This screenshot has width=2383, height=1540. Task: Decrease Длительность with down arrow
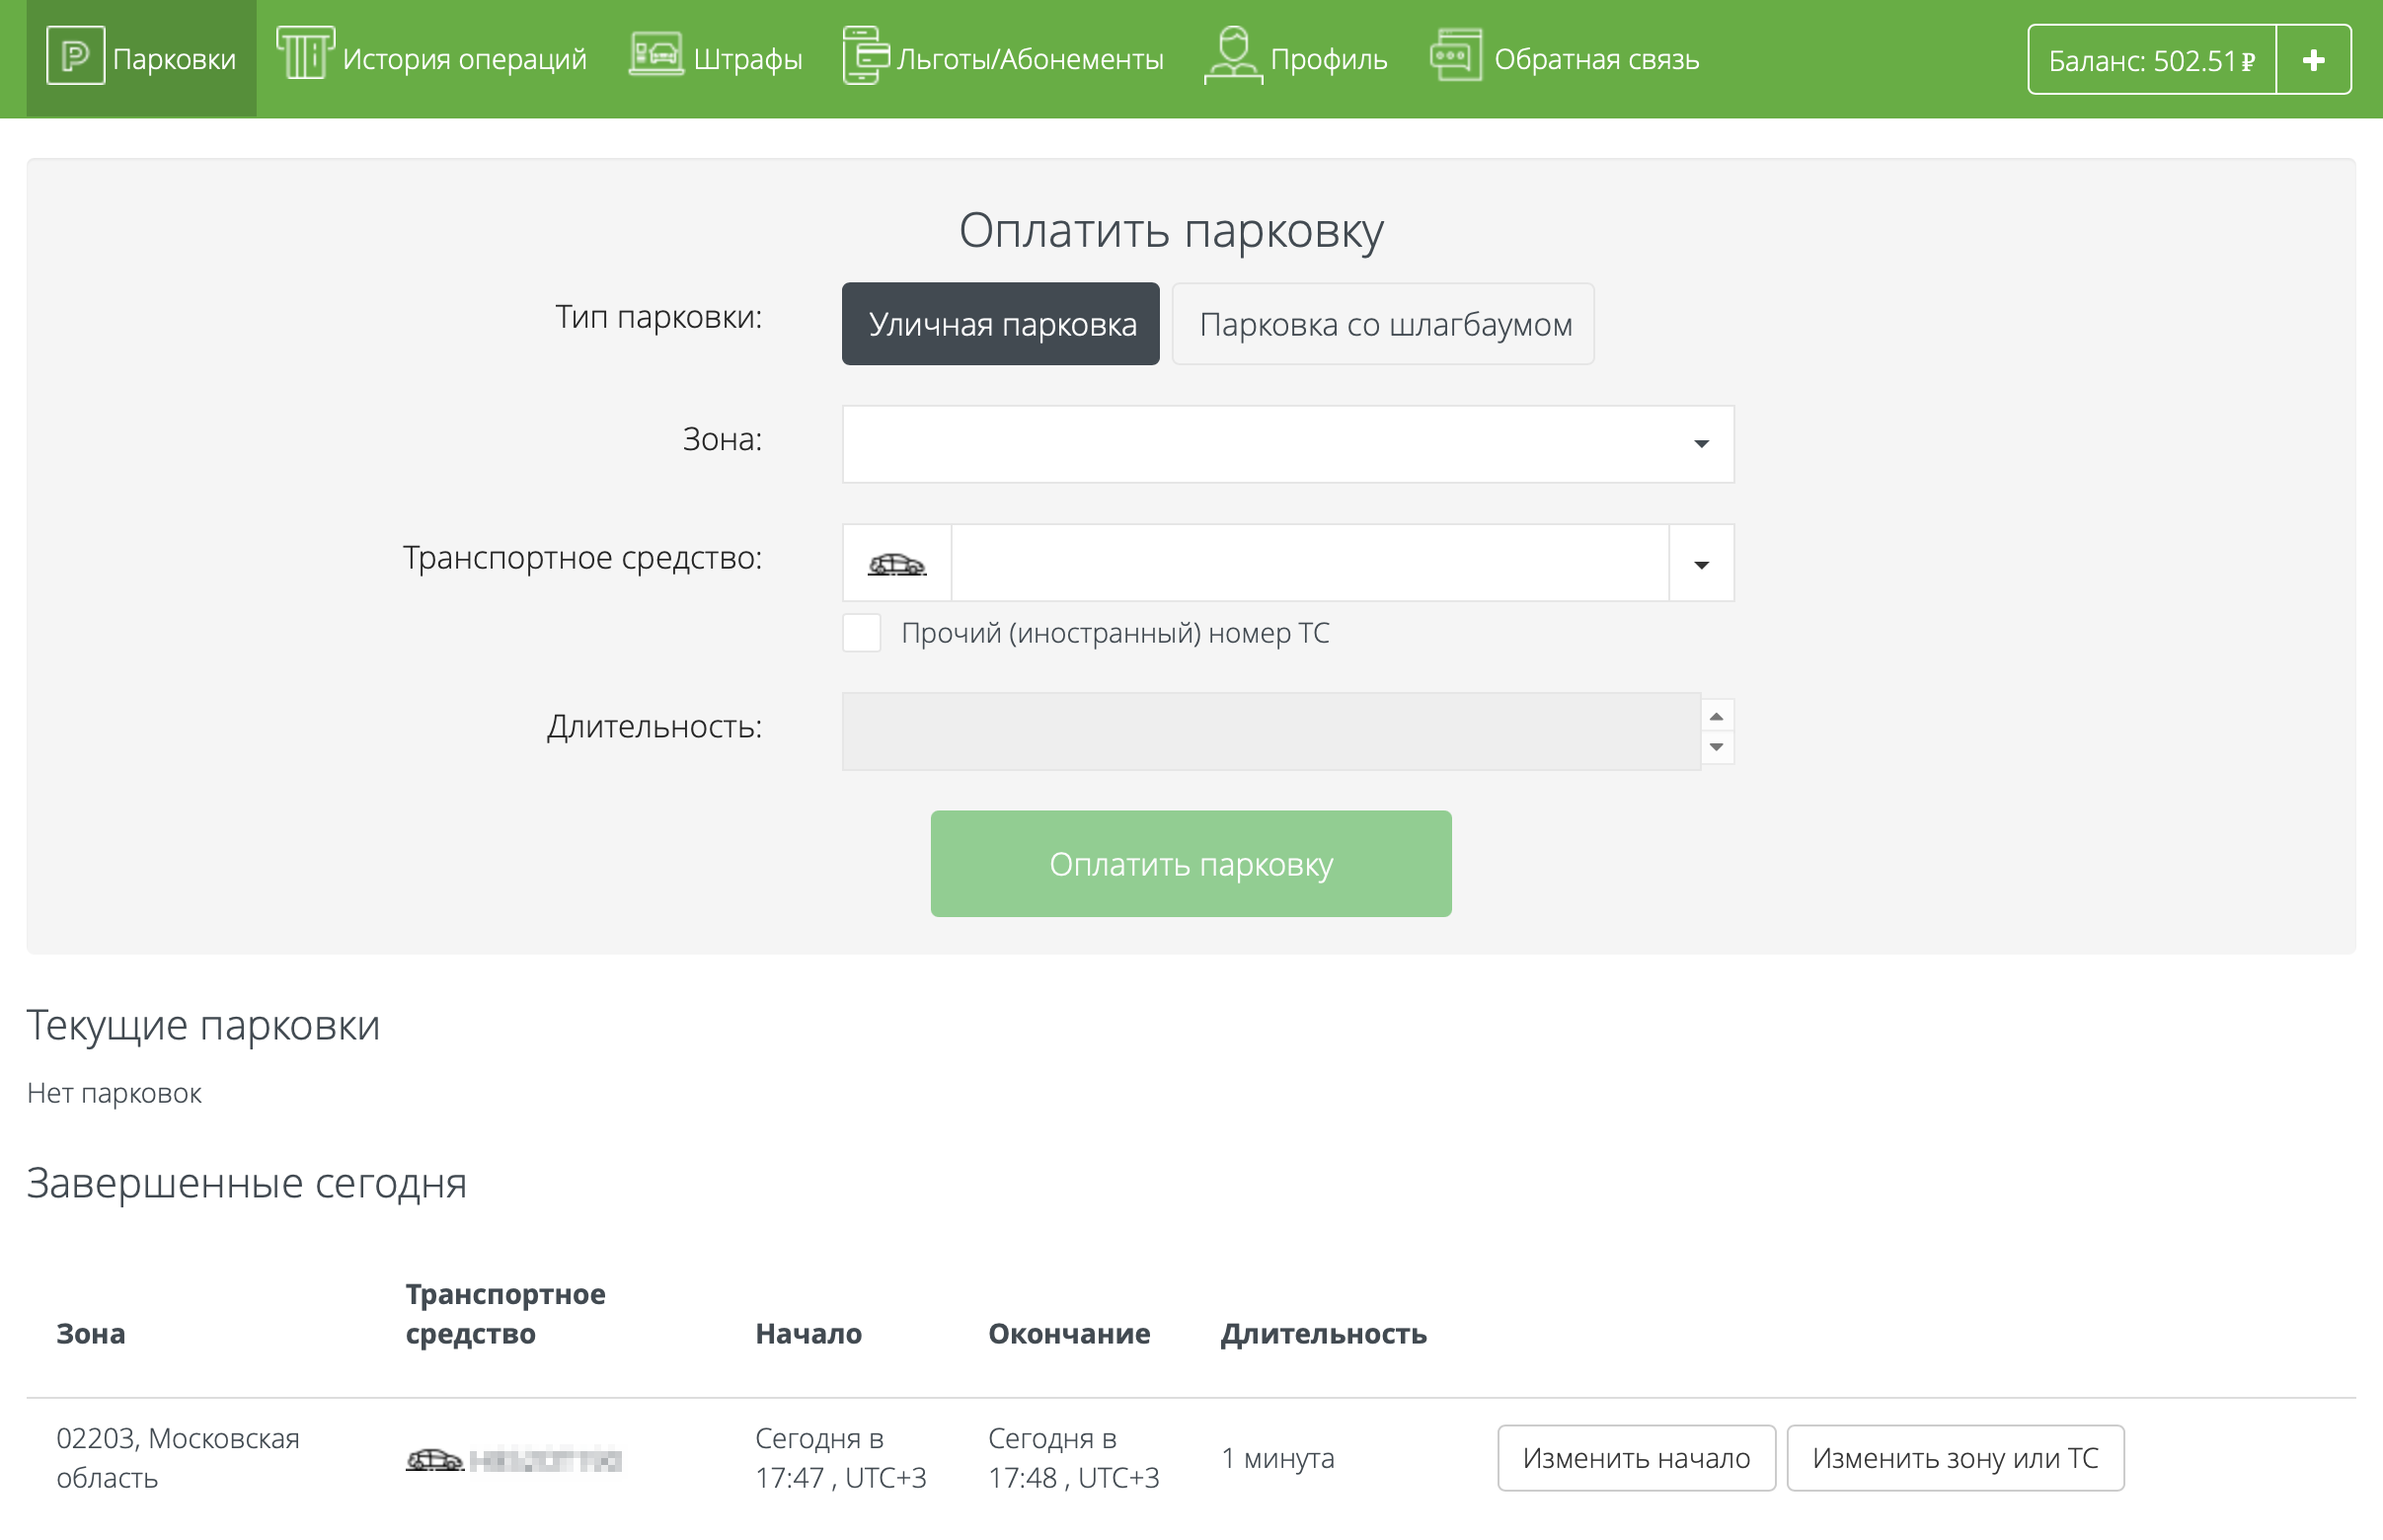1717,748
